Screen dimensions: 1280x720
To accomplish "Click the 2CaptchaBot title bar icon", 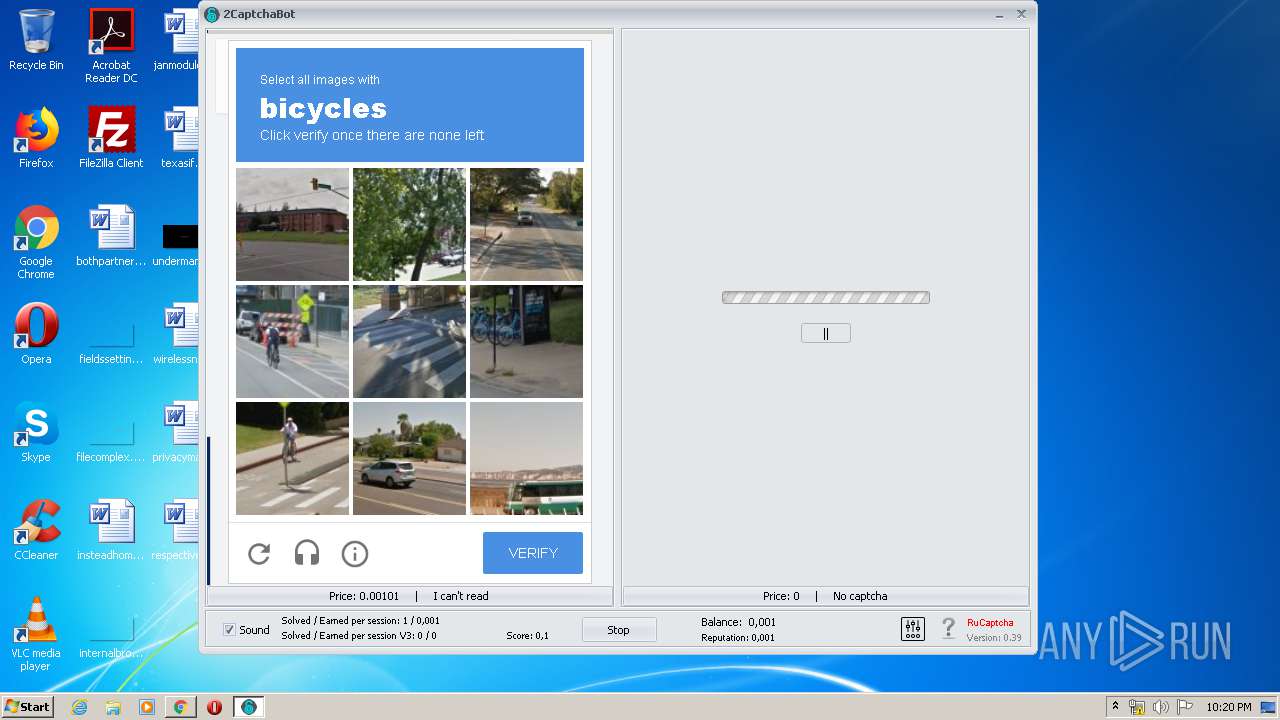I will pyautogui.click(x=212, y=14).
